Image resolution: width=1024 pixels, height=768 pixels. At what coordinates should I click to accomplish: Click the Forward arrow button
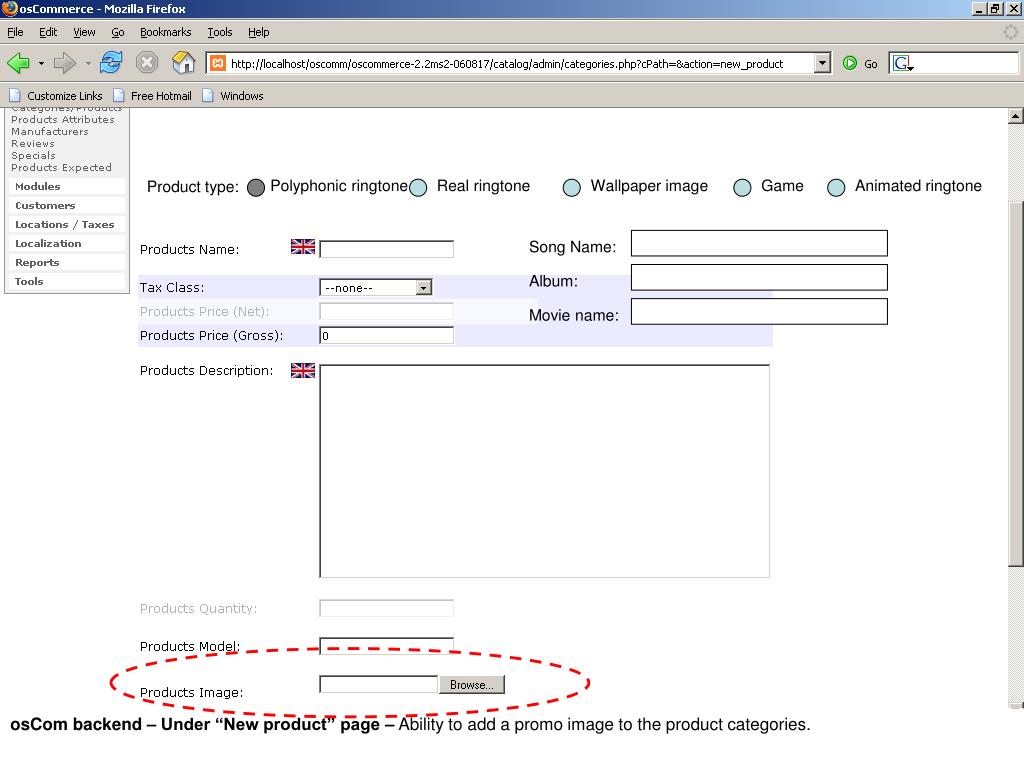click(65, 63)
